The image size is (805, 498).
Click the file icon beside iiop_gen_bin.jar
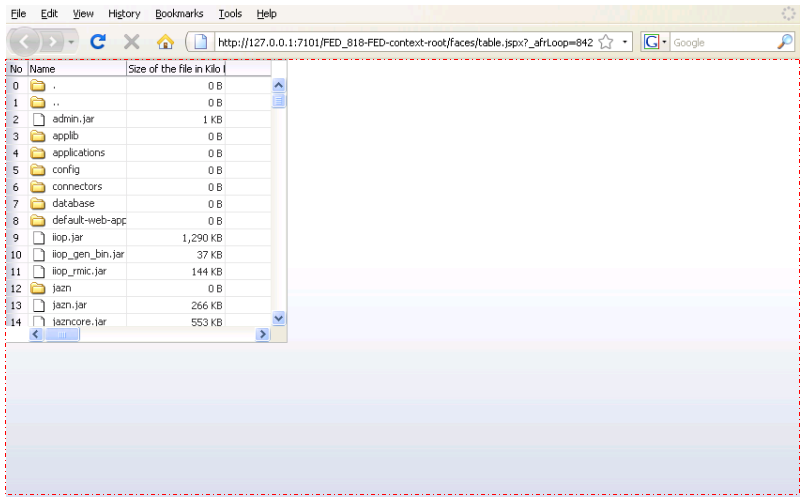tap(39, 255)
